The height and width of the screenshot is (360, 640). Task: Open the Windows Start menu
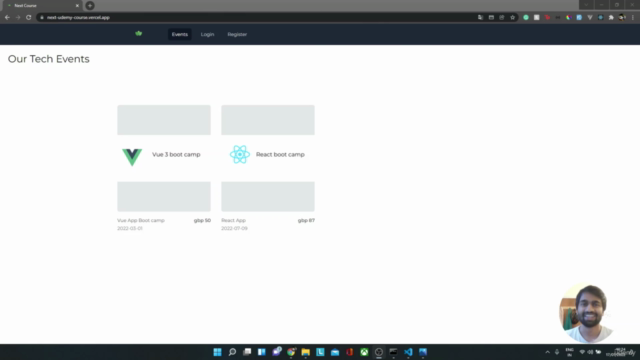click(x=218, y=352)
